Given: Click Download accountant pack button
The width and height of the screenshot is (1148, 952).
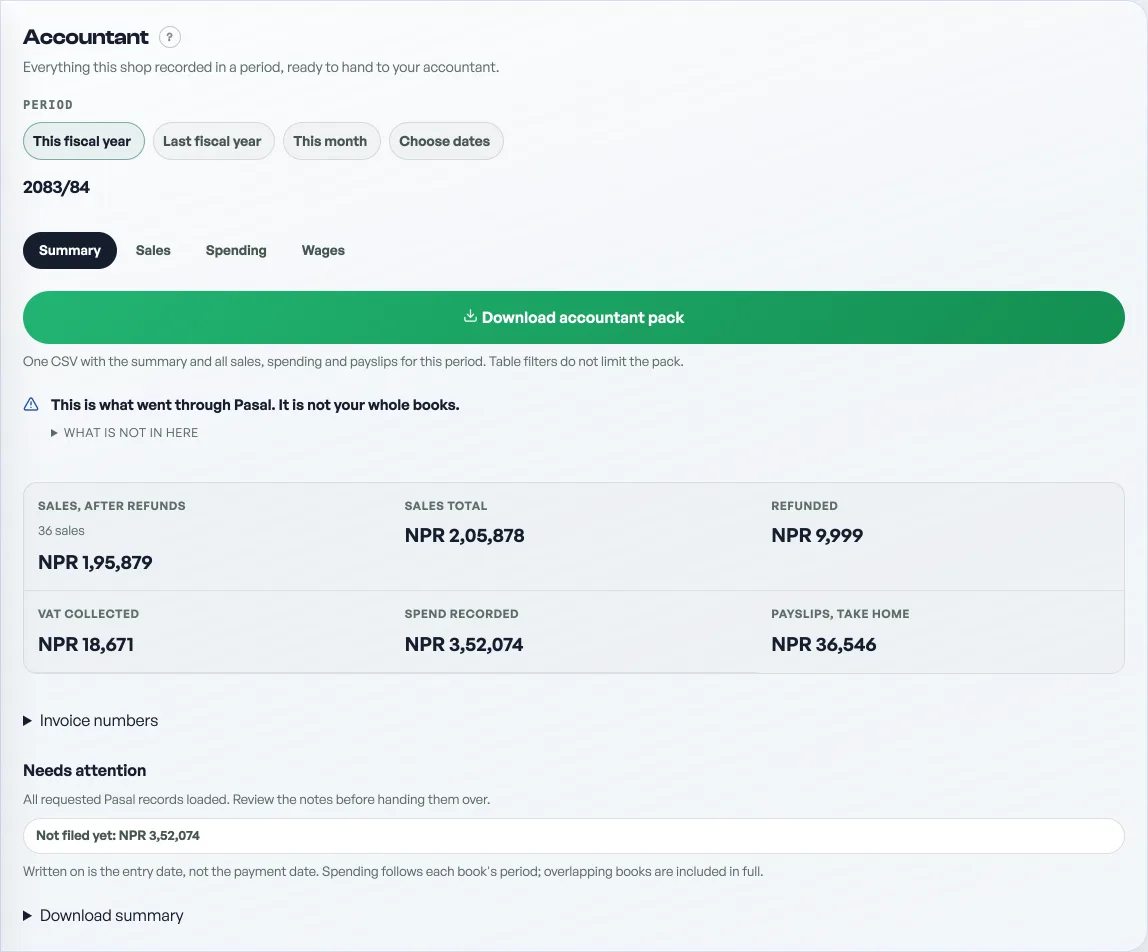Looking at the screenshot, I should (x=573, y=317).
